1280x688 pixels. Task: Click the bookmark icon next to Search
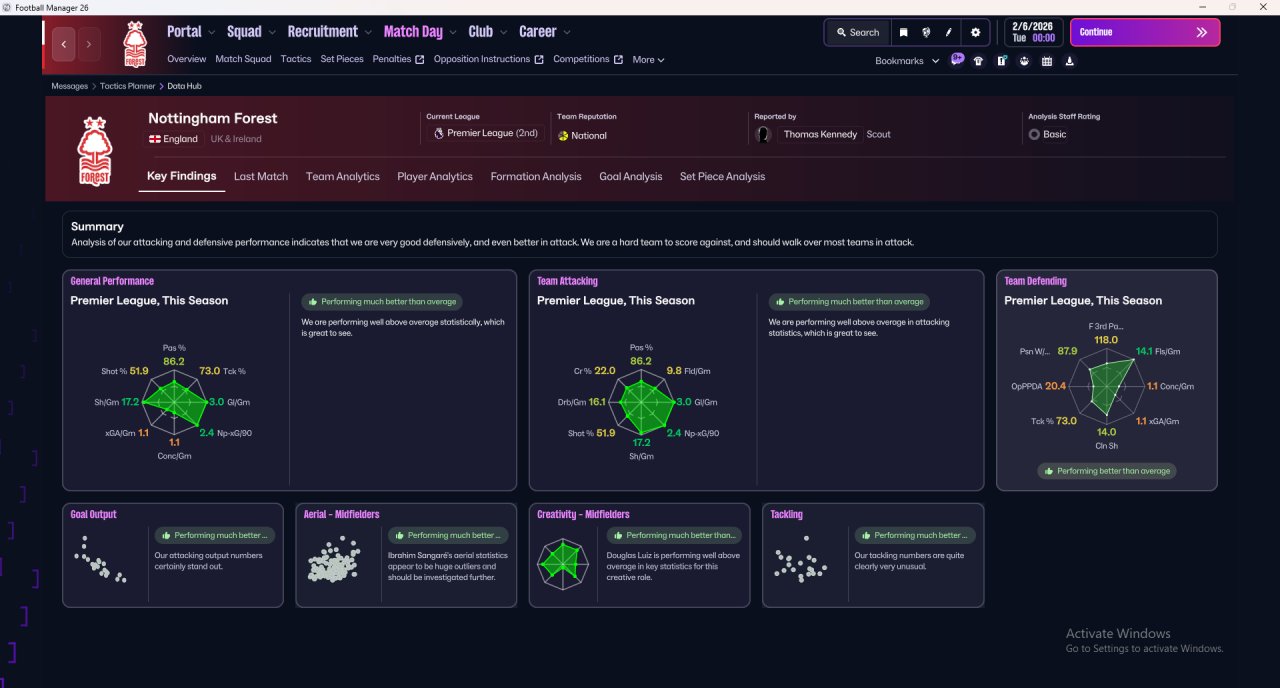903,32
